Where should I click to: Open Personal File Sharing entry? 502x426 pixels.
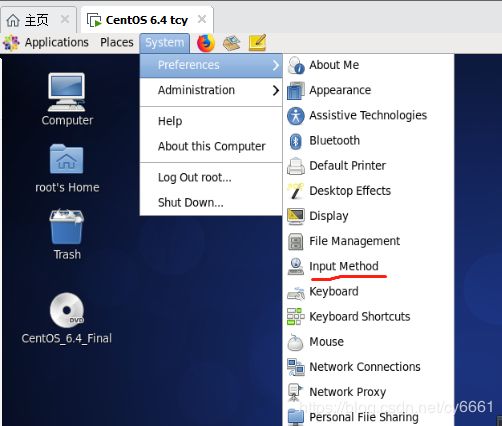click(x=368, y=417)
